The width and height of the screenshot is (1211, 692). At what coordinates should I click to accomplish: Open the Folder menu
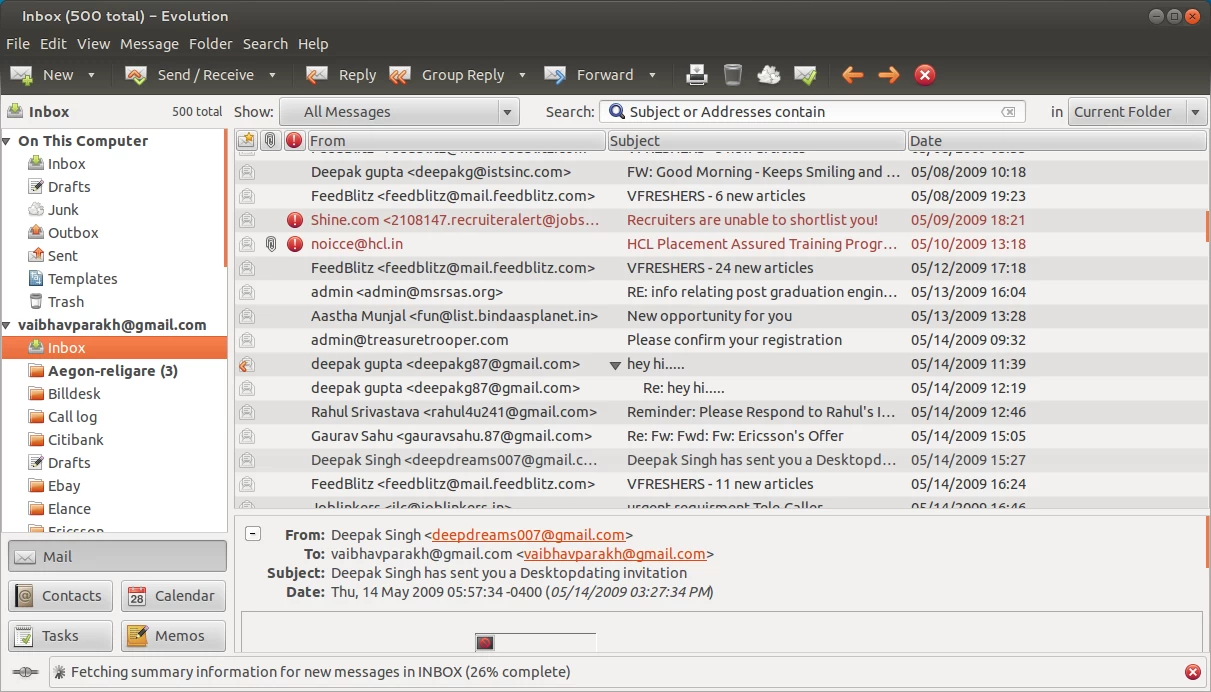pos(210,44)
